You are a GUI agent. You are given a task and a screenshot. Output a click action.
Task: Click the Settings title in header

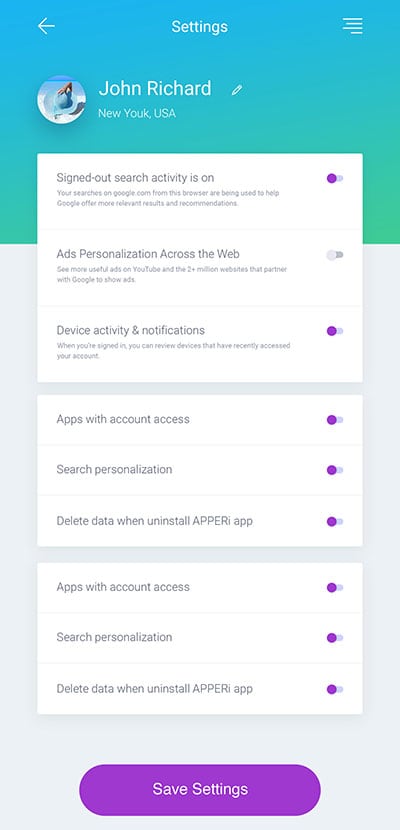pyautogui.click(x=199, y=26)
